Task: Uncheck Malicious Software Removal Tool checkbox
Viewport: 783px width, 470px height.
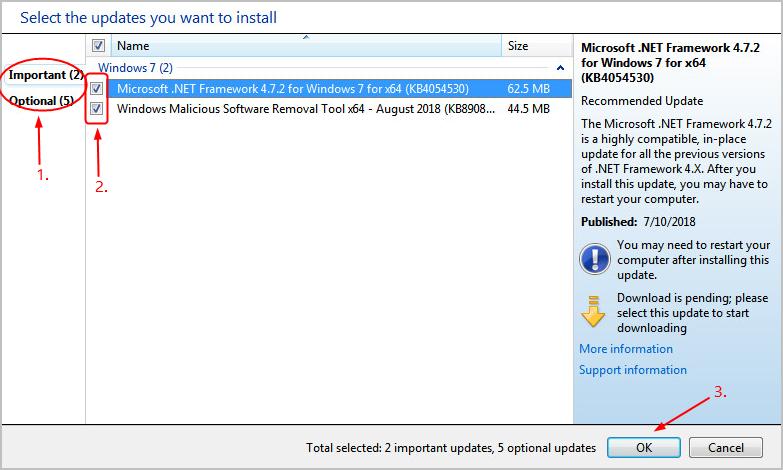Action: [97, 108]
